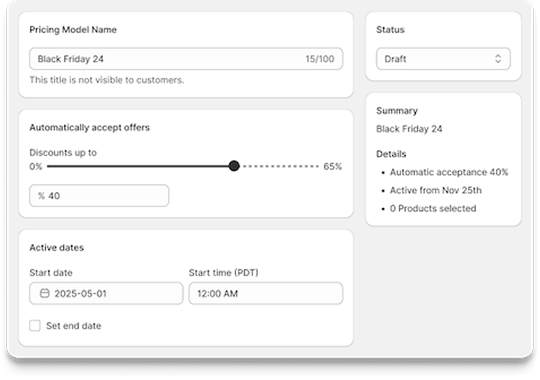
Task: Click the 'Active dates' heading
Action: [56, 247]
